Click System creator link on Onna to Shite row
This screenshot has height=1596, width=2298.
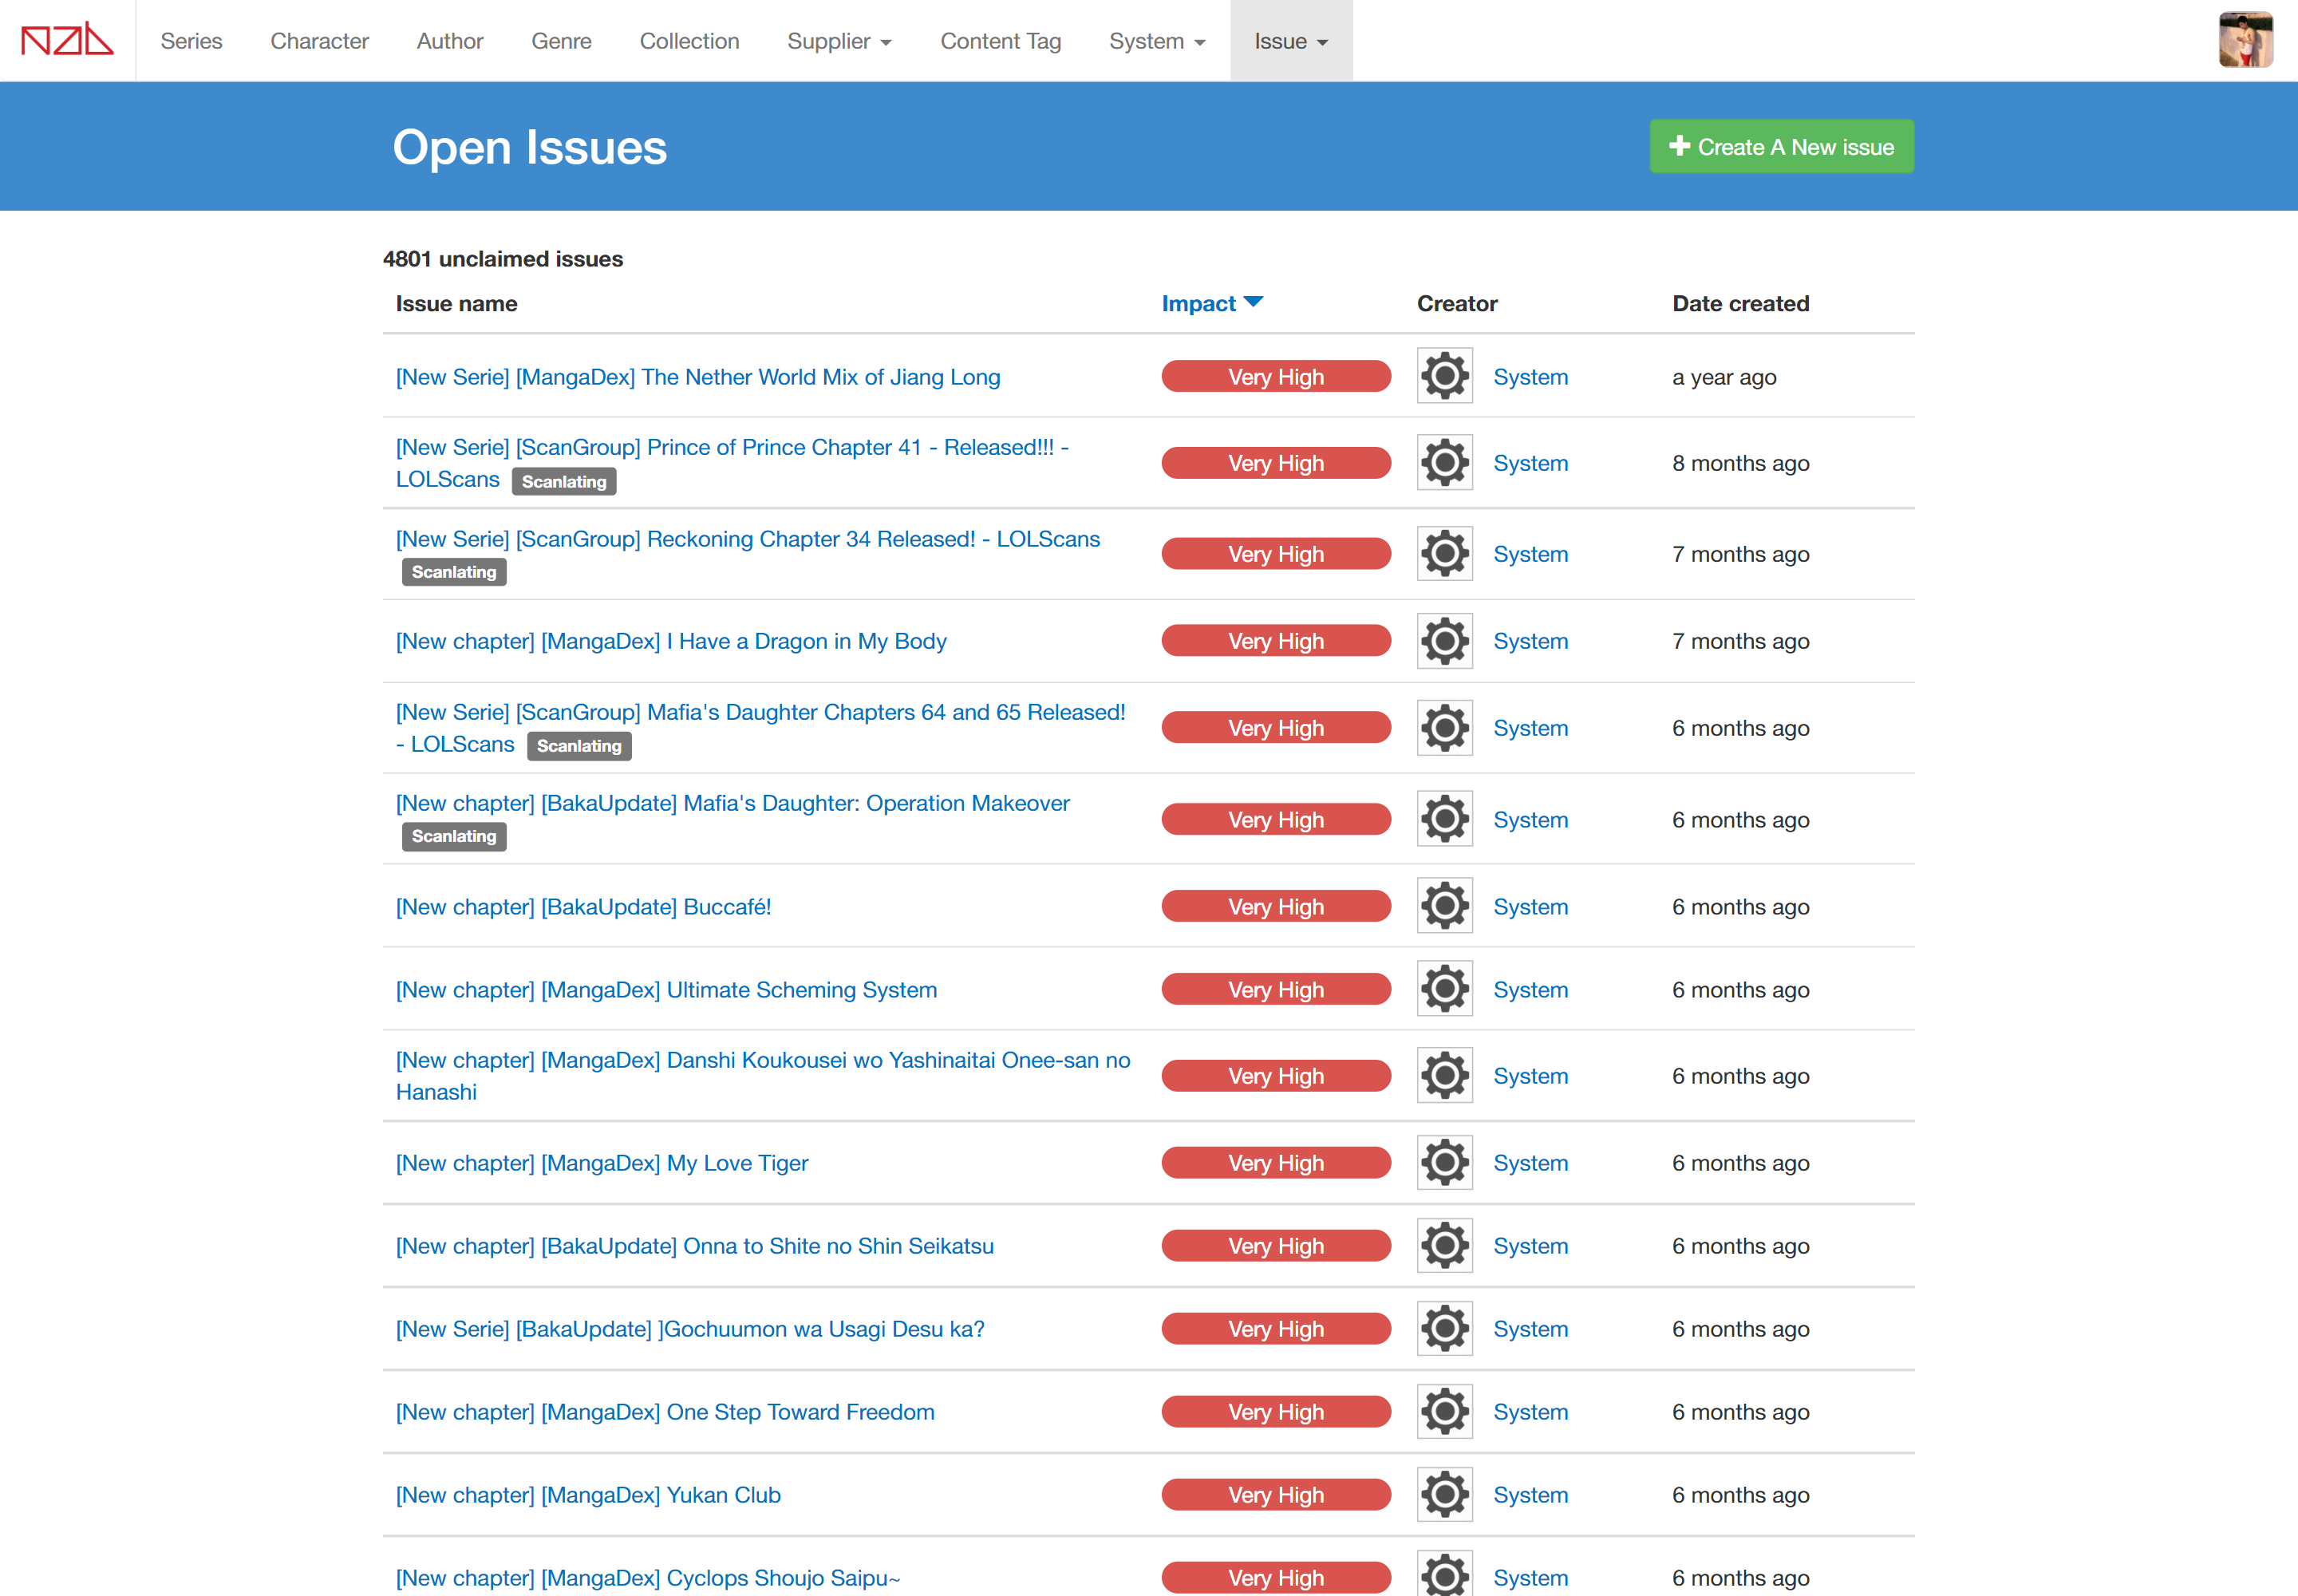(1530, 1246)
